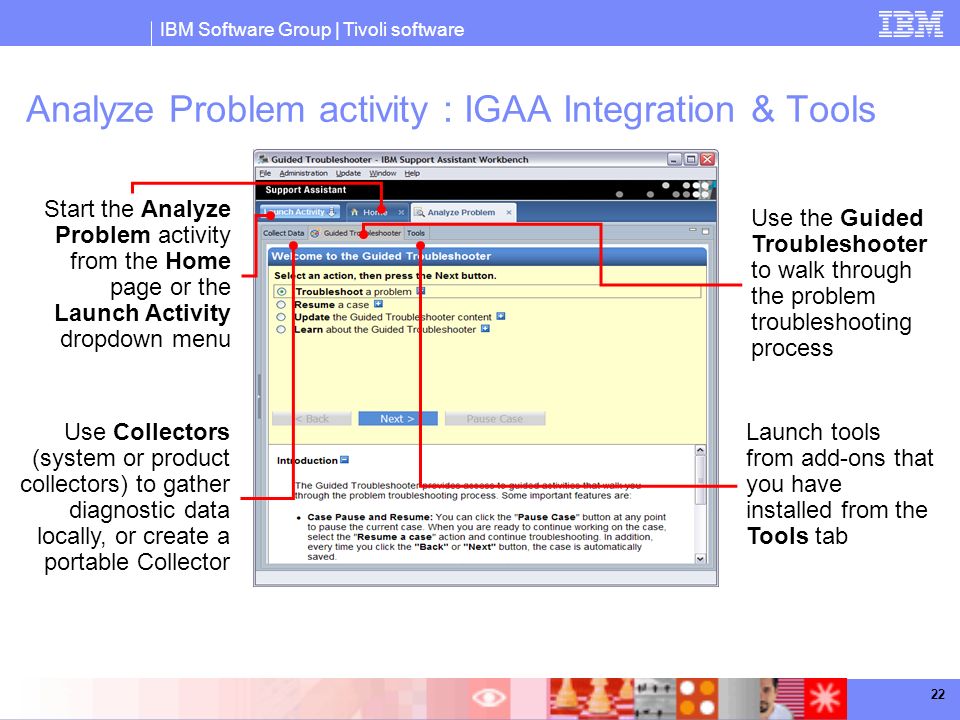
Task: Switch to the Home tab
Action: click(x=375, y=212)
